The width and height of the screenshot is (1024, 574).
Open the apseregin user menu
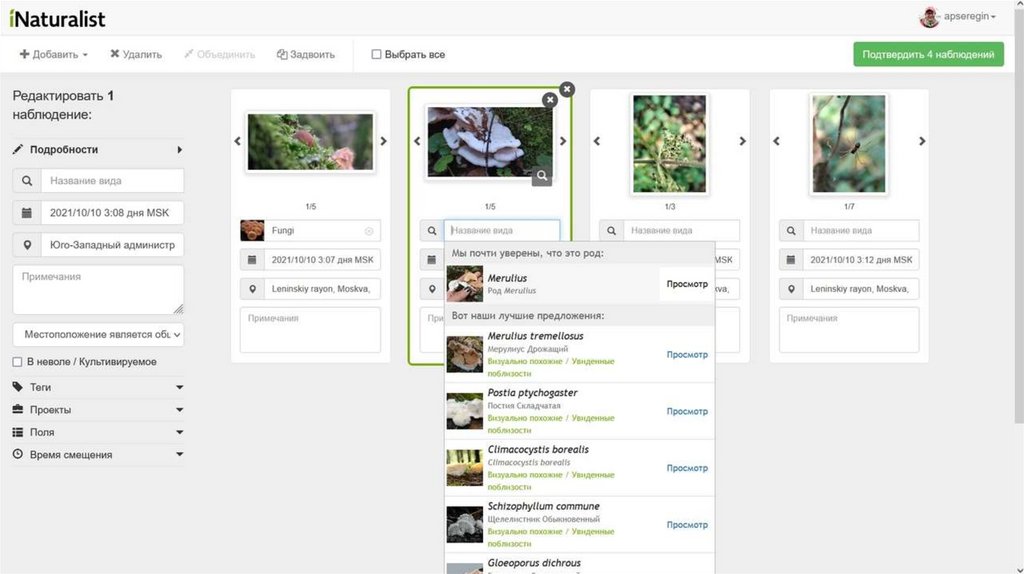click(958, 17)
